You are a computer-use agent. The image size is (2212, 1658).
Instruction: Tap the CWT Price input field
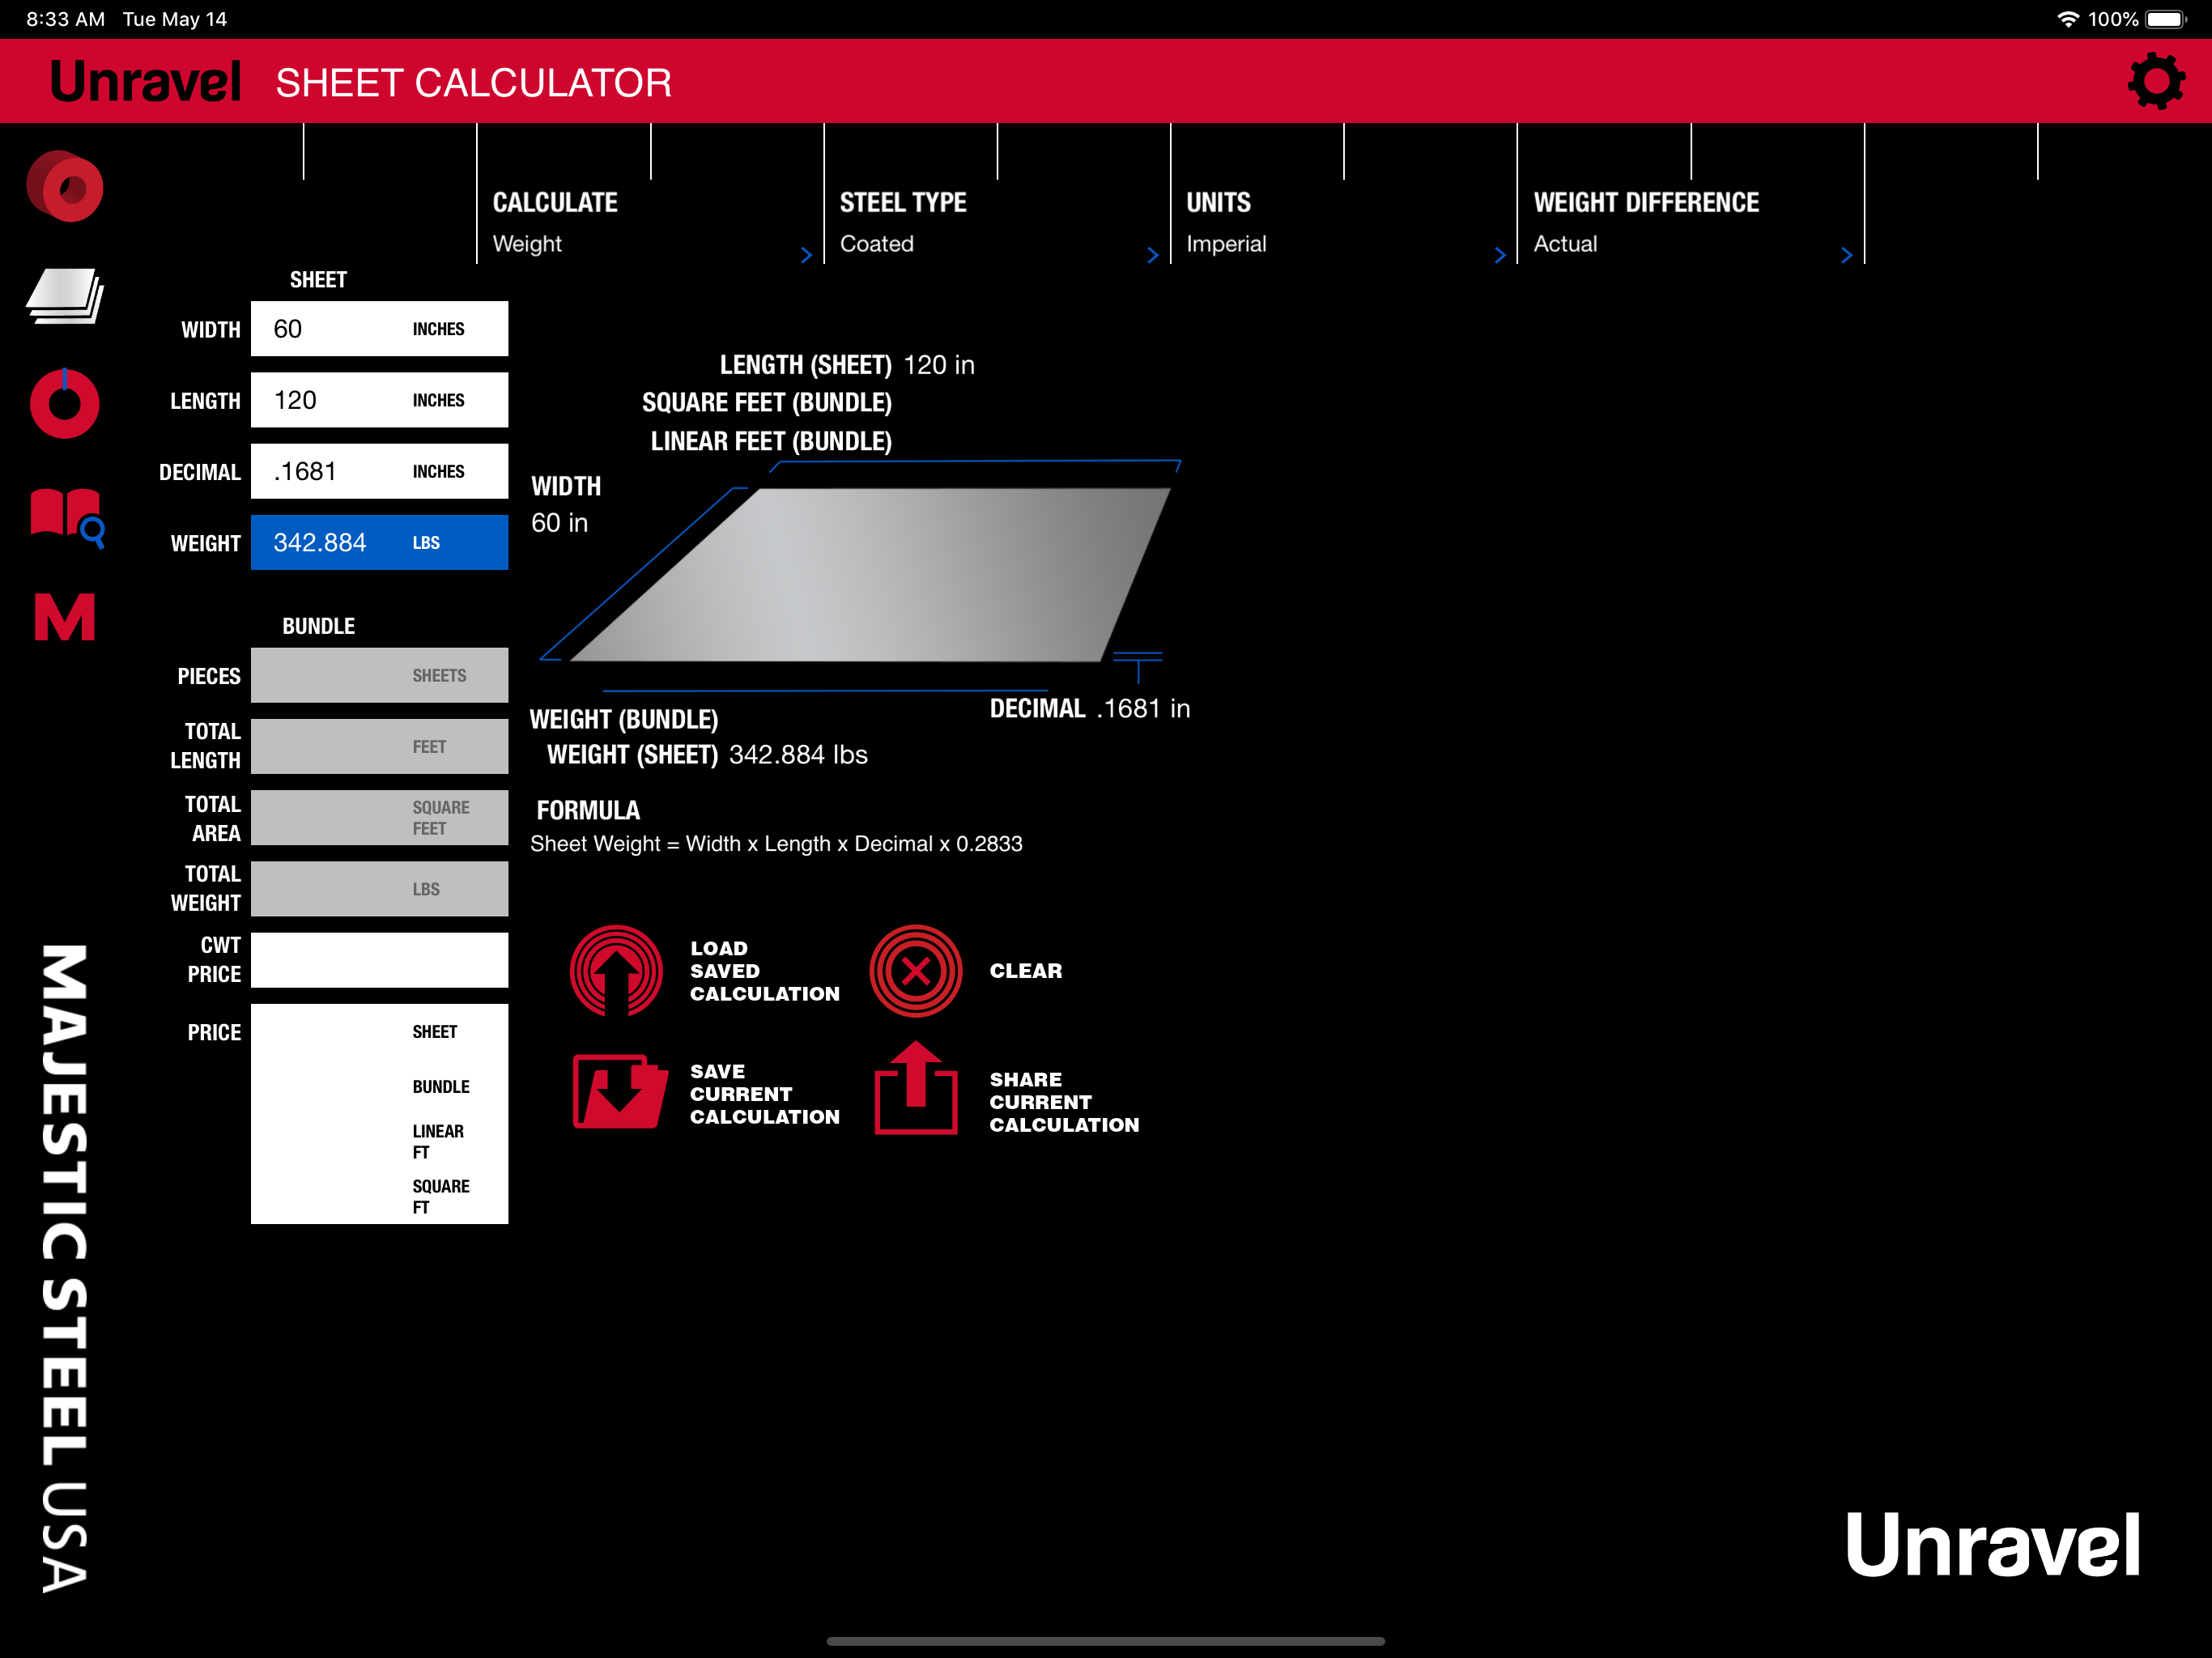coord(379,960)
